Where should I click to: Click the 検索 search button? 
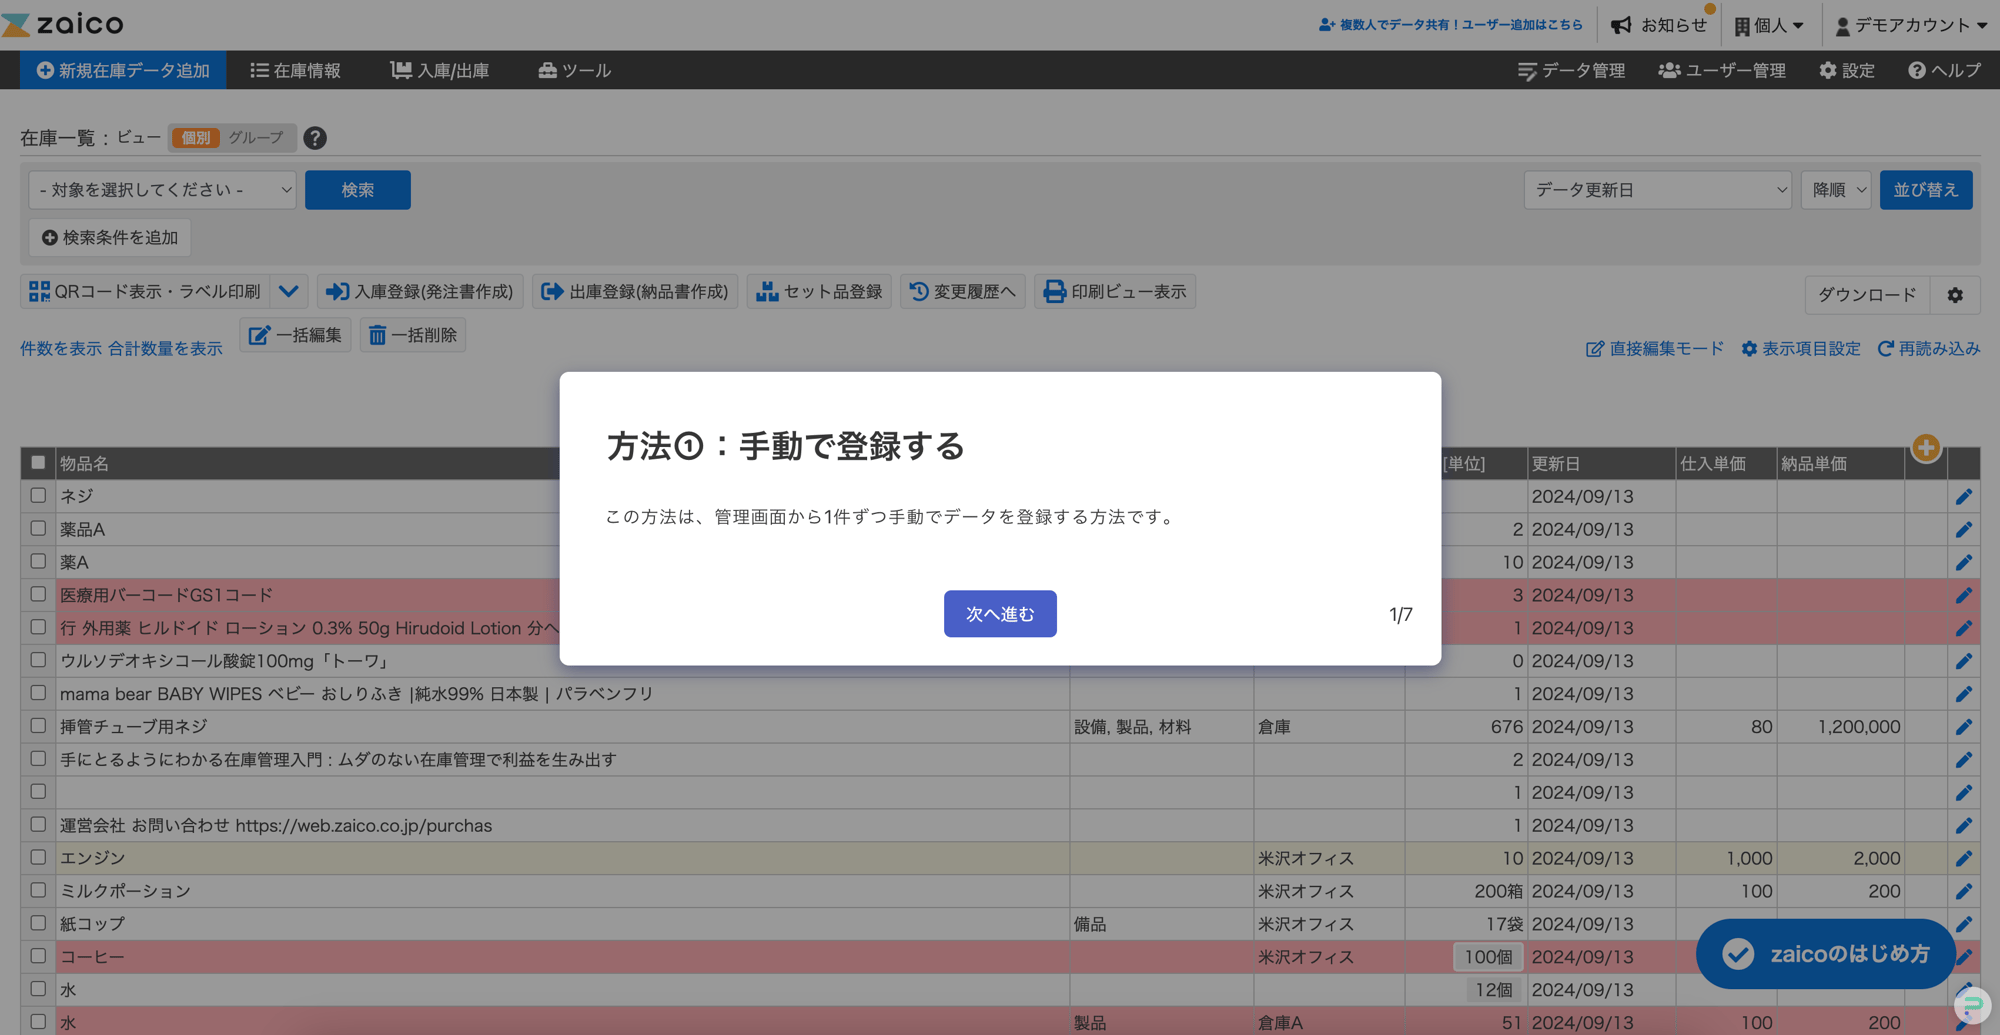tap(358, 190)
